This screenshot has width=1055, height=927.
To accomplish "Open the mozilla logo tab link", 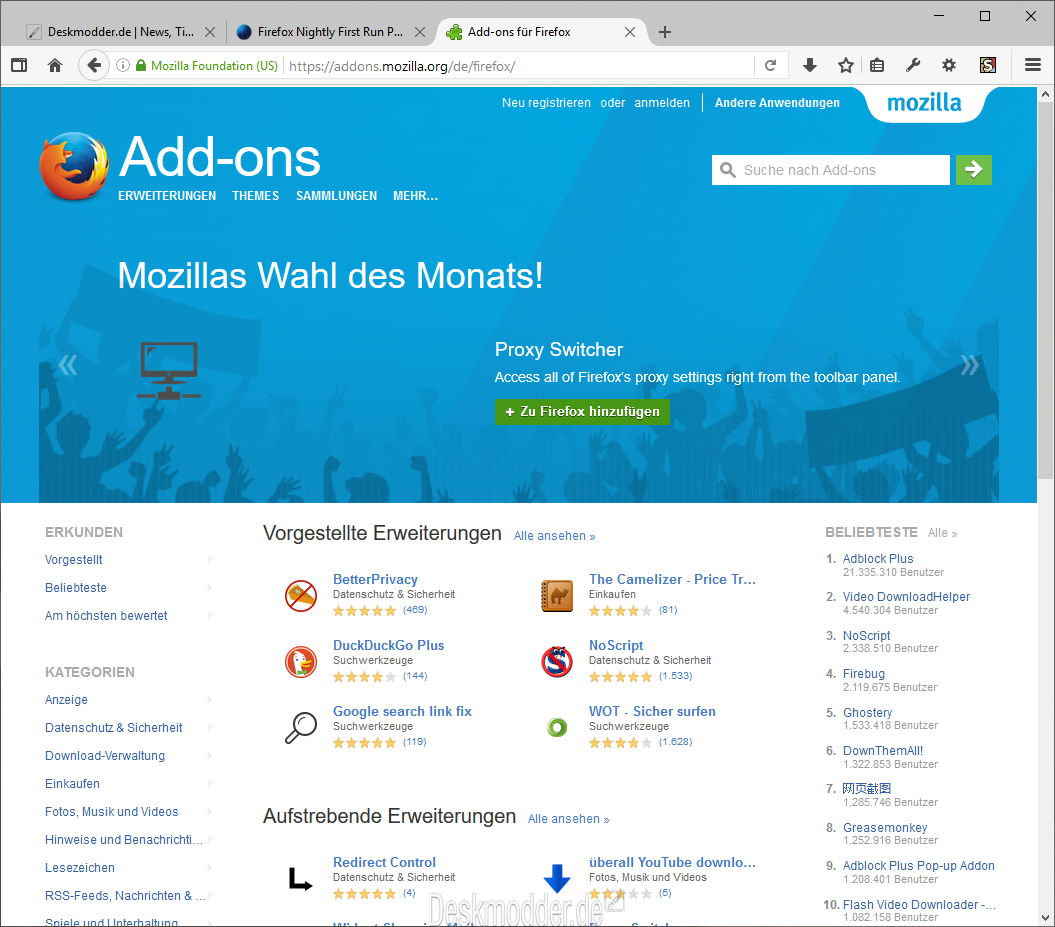I will [924, 103].
